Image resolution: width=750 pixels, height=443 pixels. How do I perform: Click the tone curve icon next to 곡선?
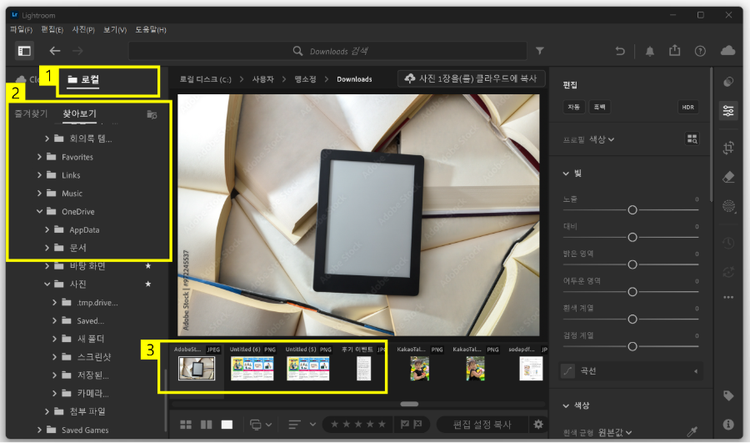(x=568, y=371)
